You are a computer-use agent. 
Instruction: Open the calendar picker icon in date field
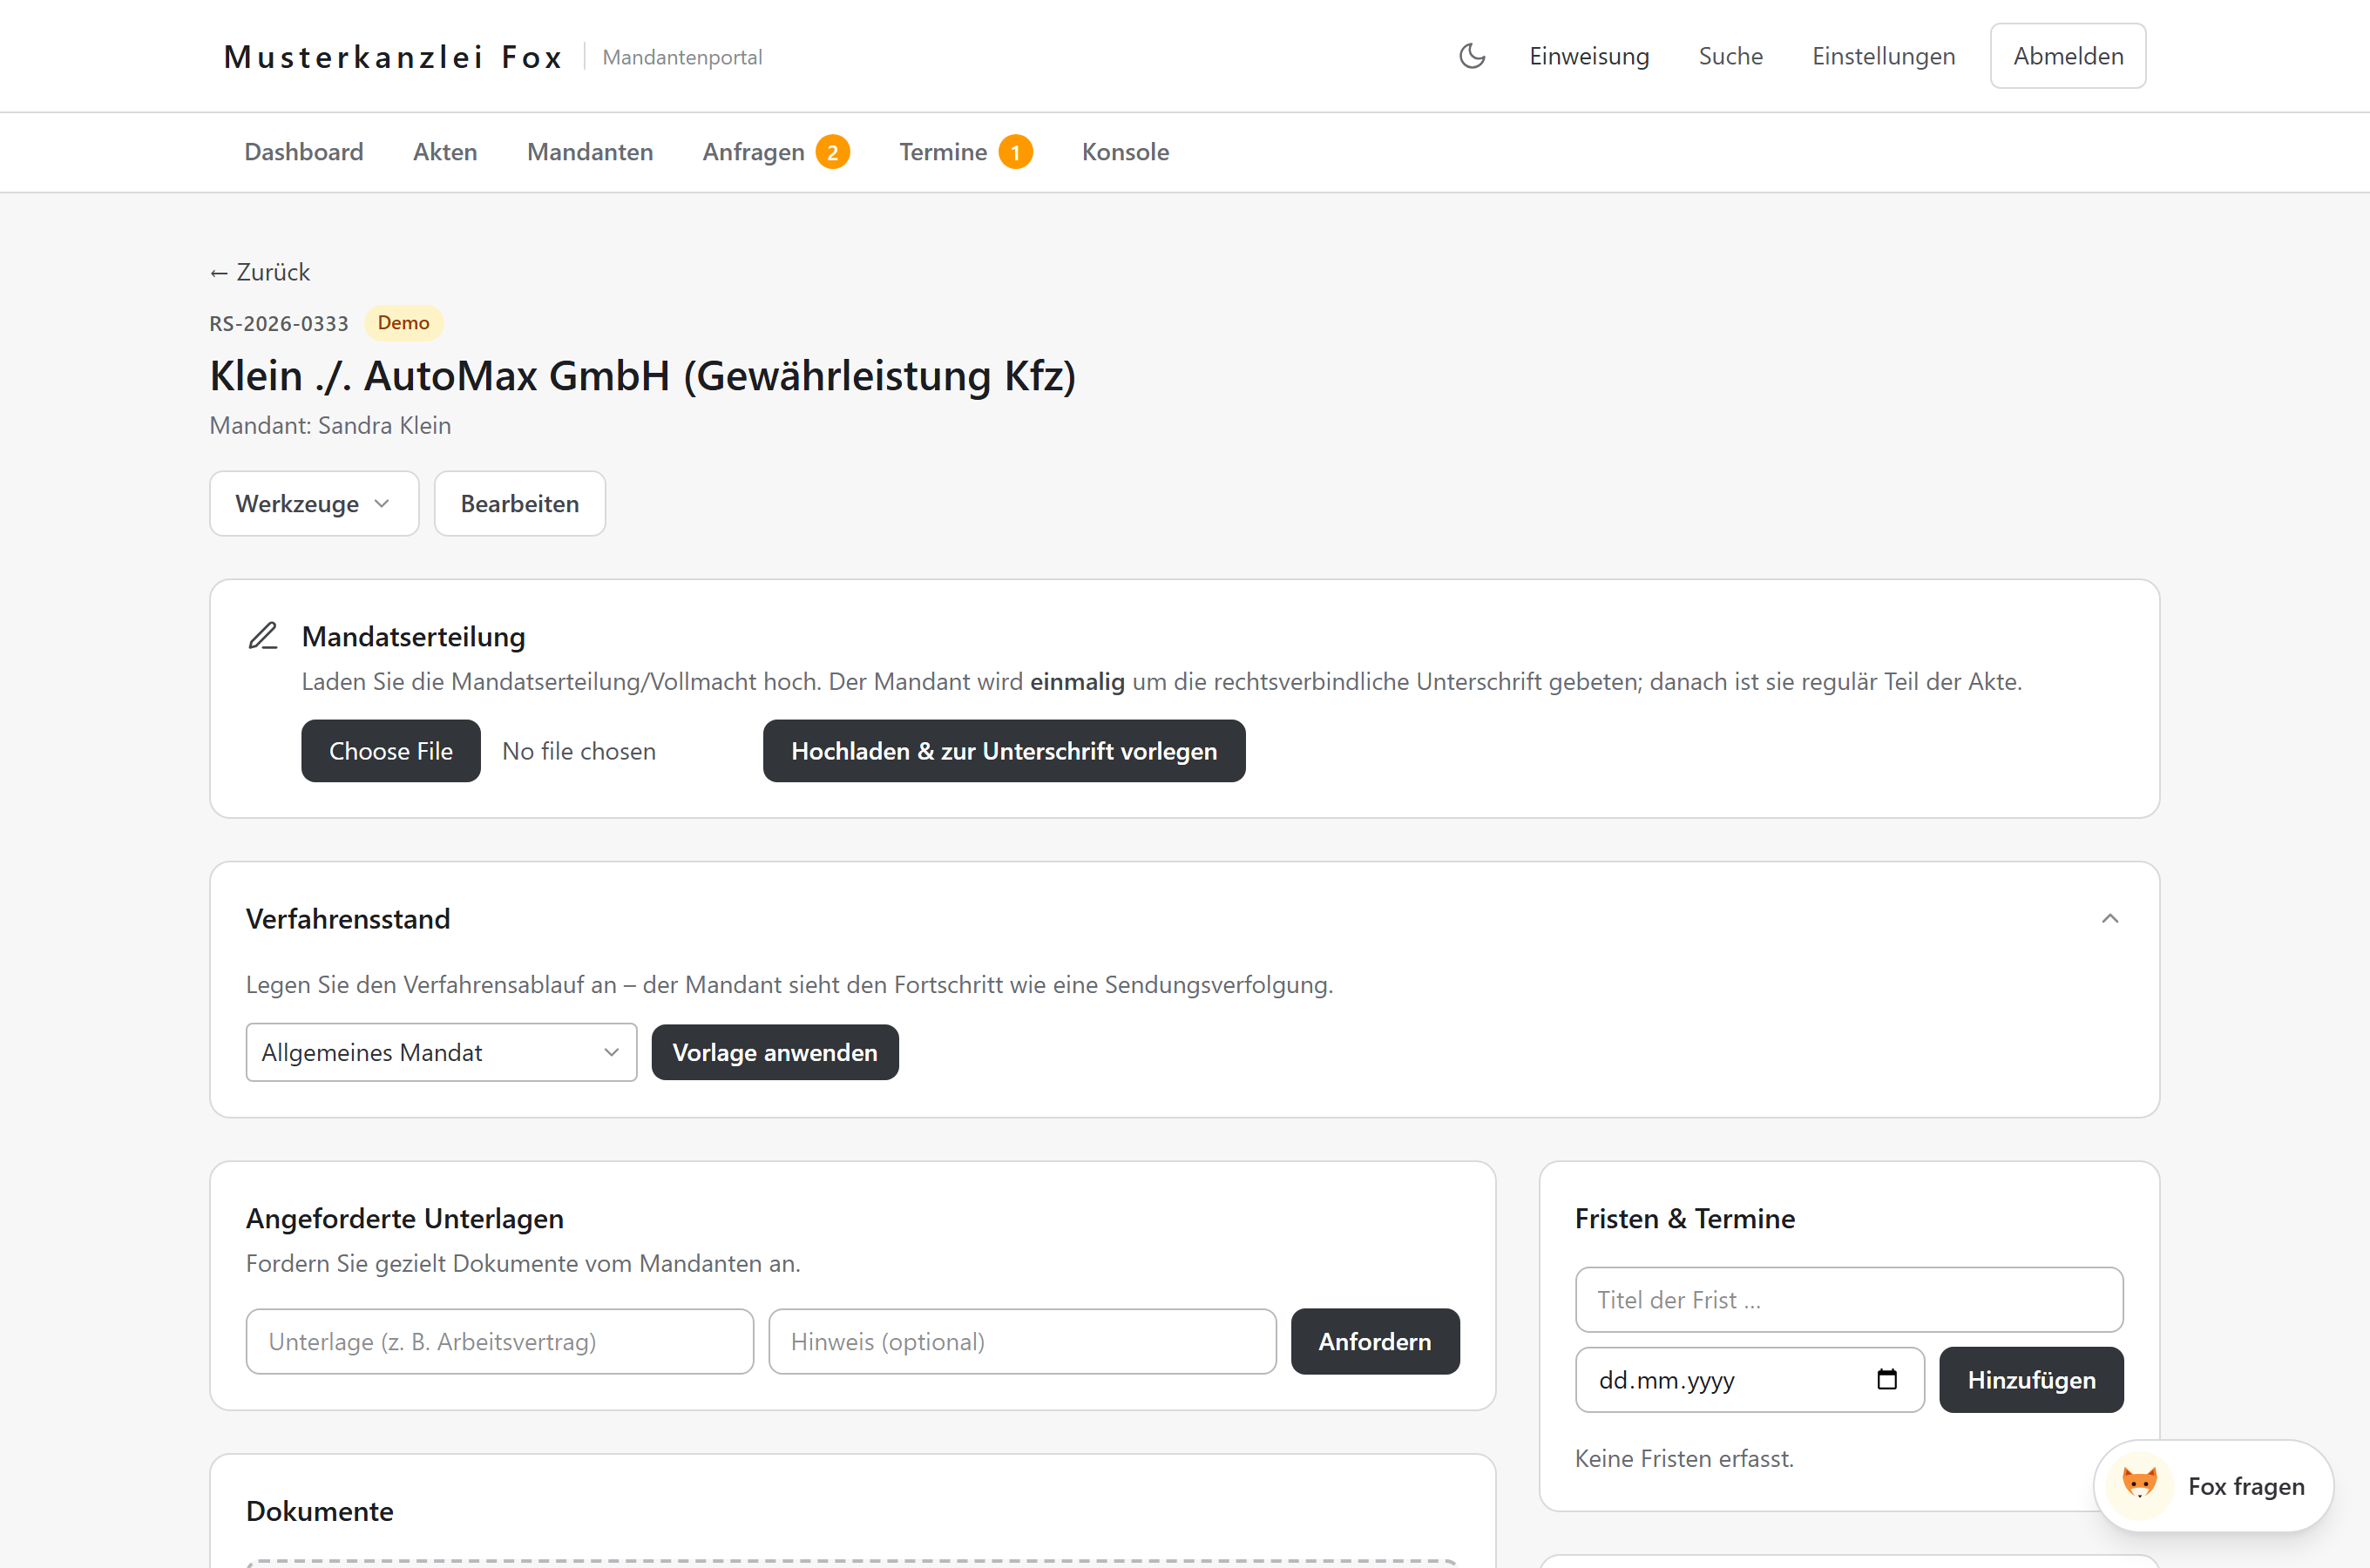pyautogui.click(x=1887, y=1380)
